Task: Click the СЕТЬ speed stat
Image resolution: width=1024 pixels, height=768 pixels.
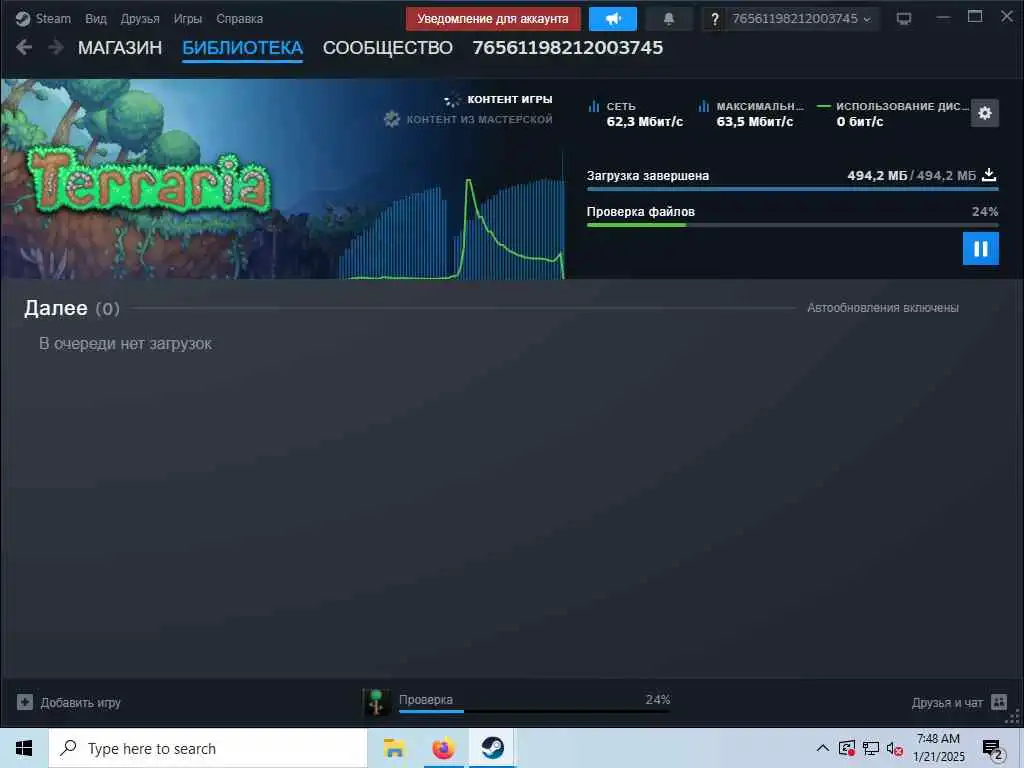Action: (635, 114)
